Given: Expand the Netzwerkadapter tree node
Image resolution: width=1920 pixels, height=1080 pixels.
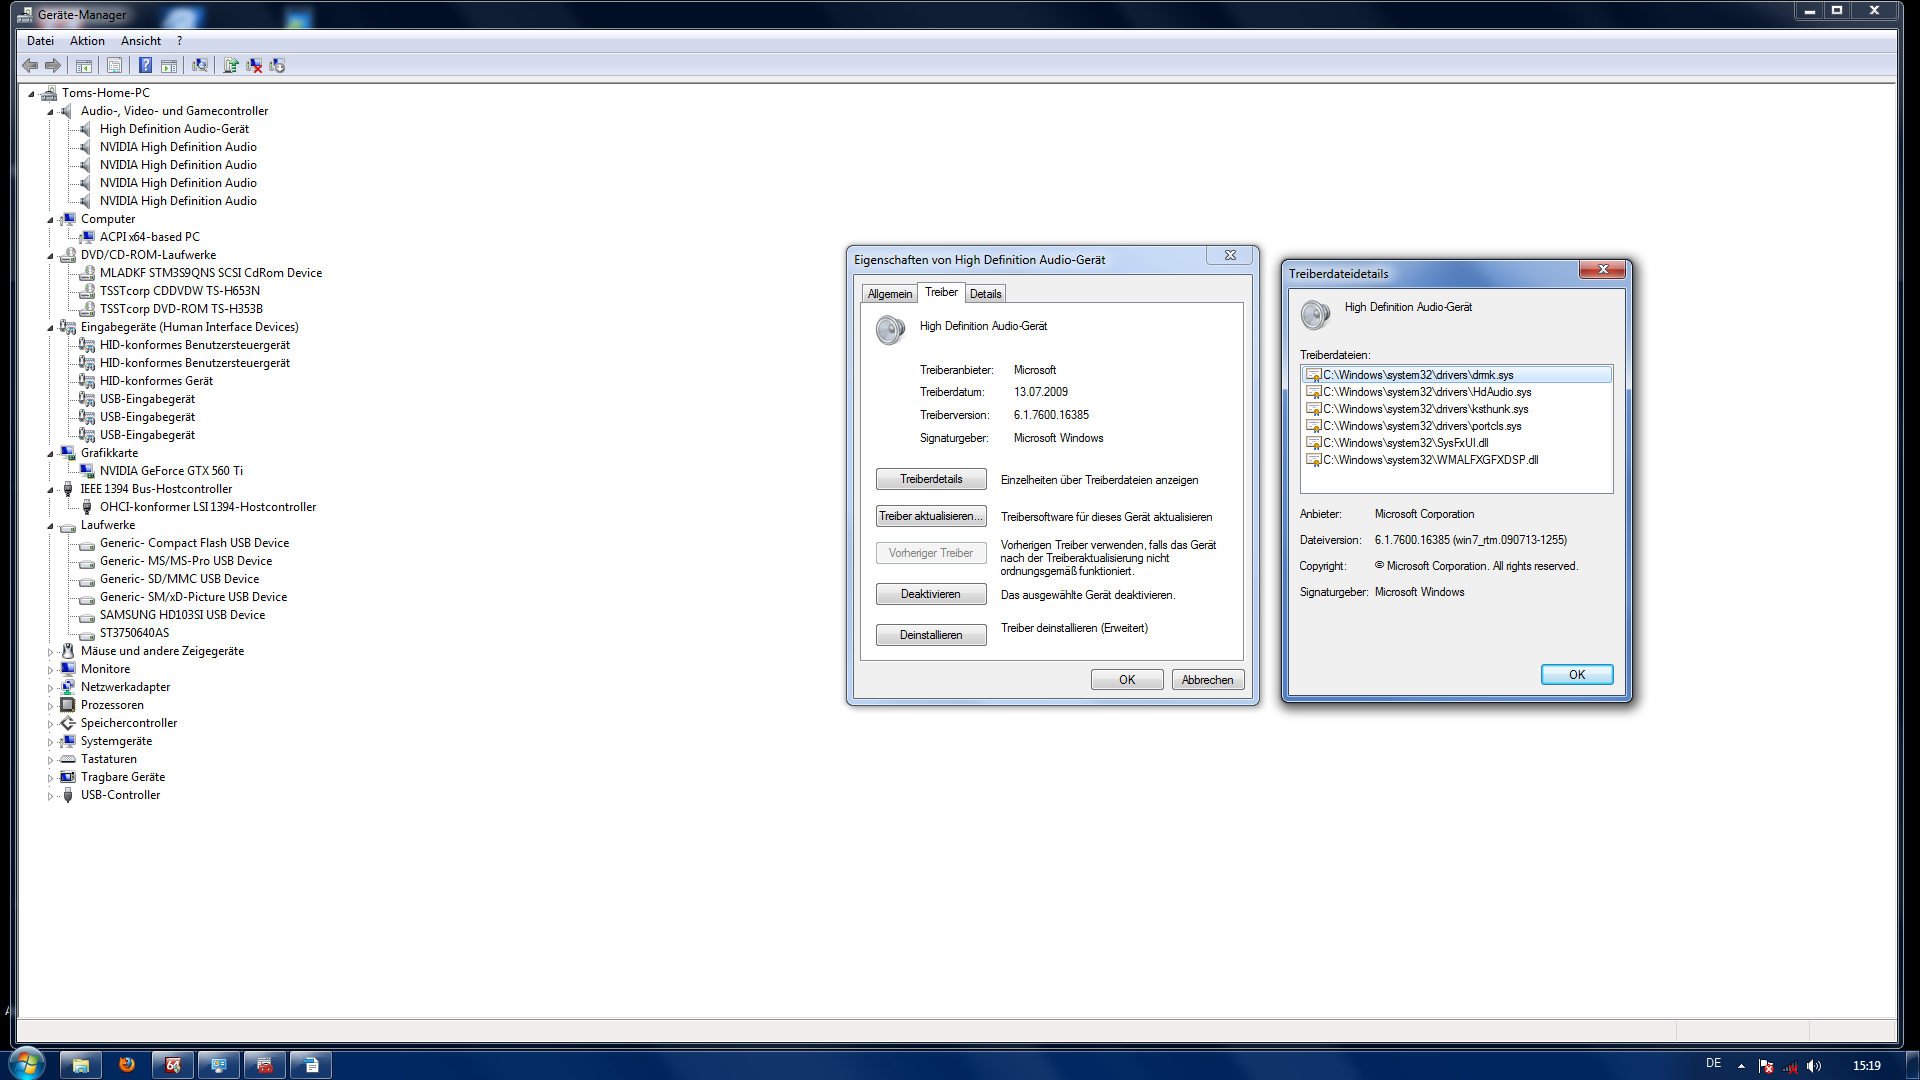Looking at the screenshot, I should [50, 688].
